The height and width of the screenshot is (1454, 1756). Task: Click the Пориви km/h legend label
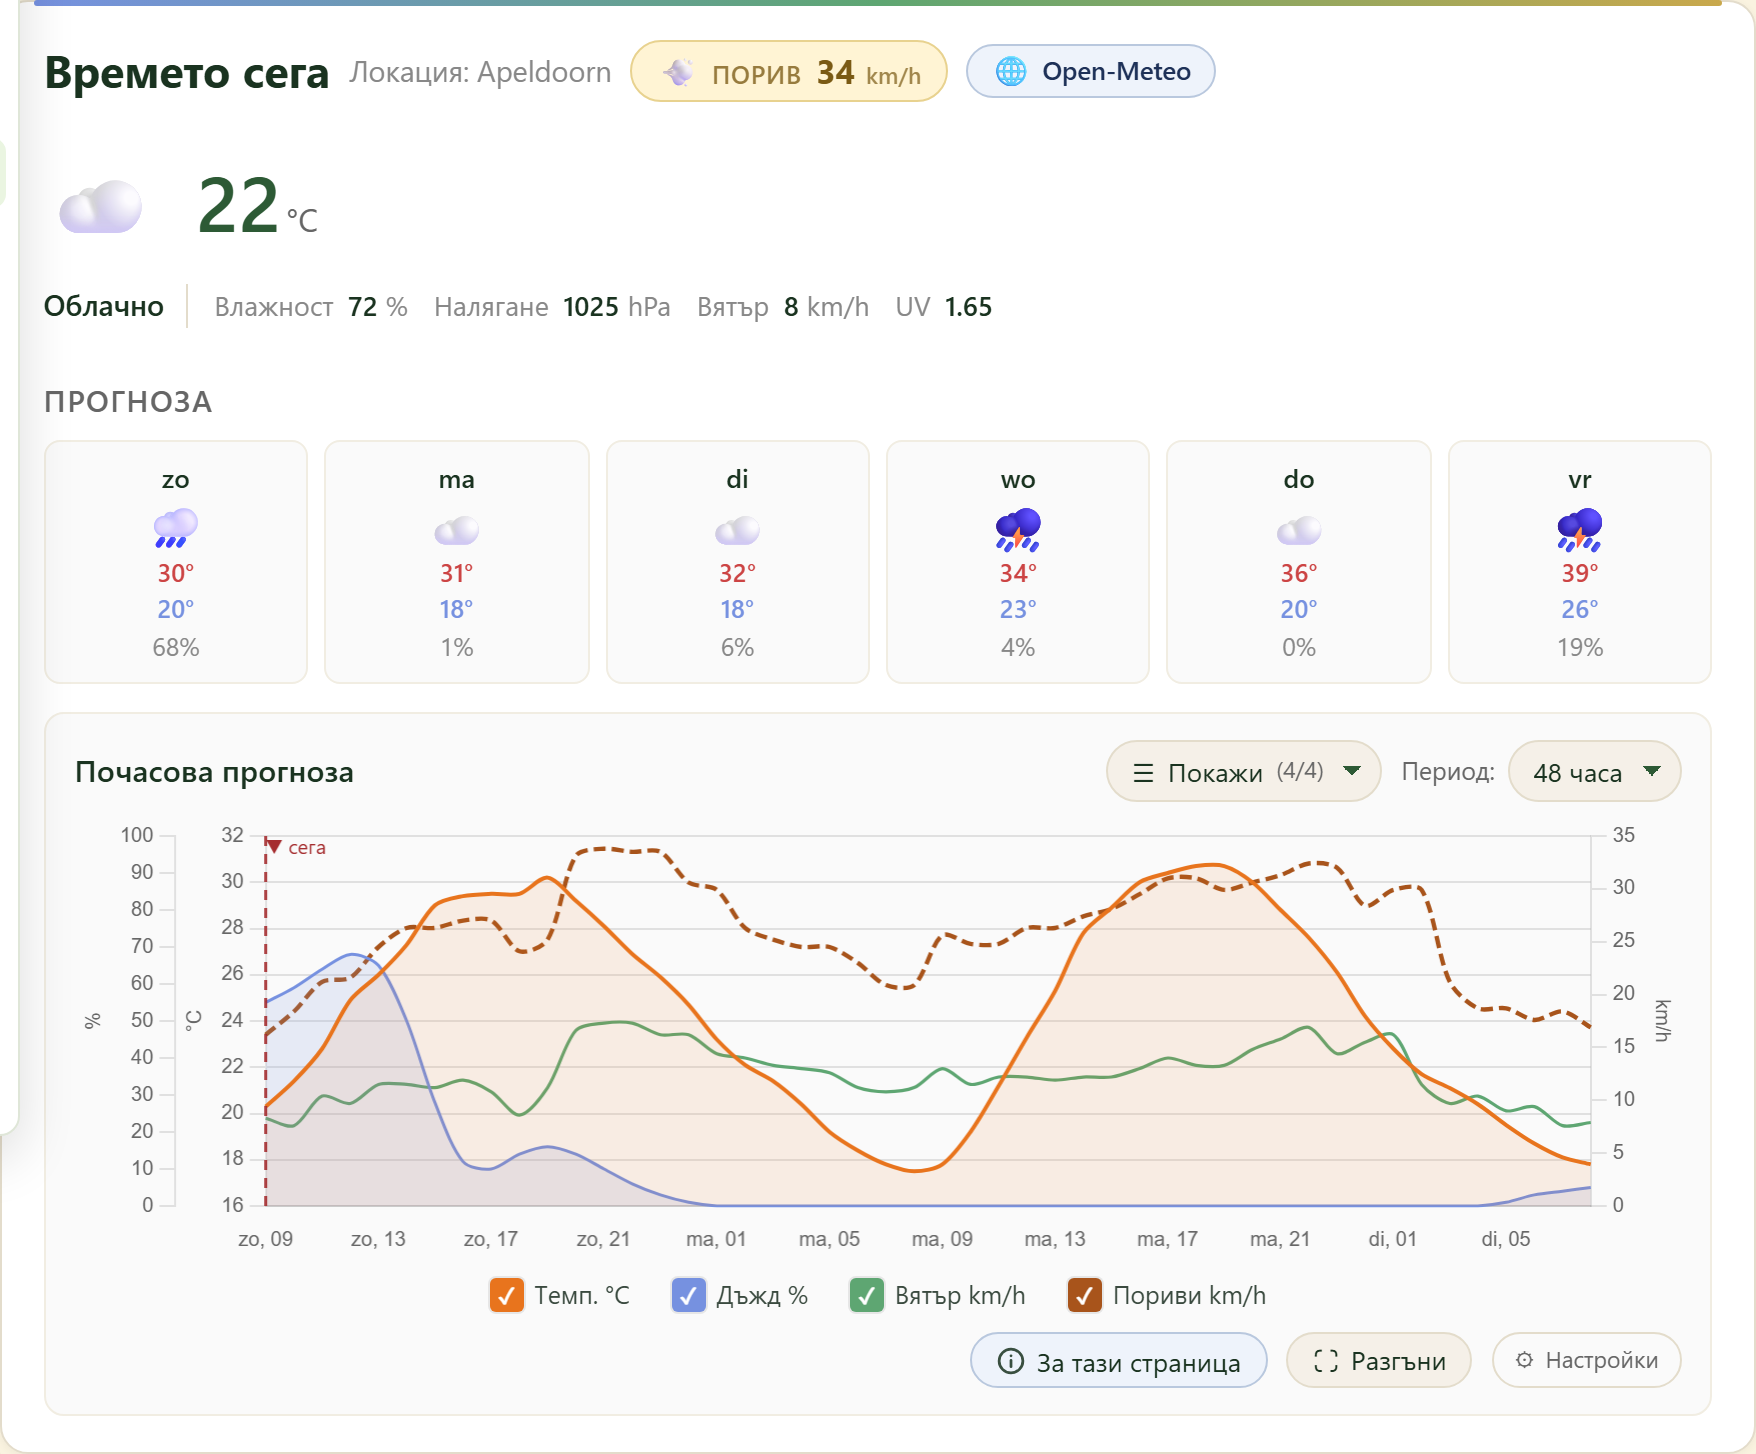click(1189, 1295)
